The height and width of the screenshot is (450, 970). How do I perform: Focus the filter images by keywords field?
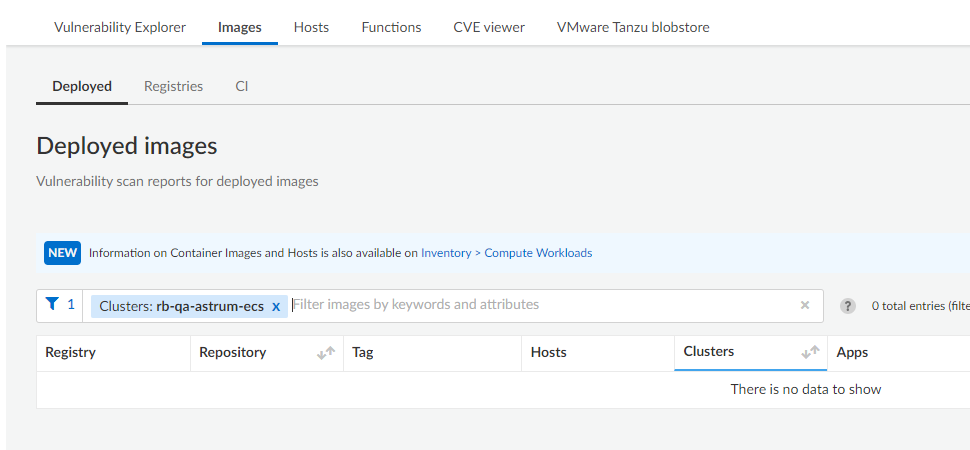(540, 305)
